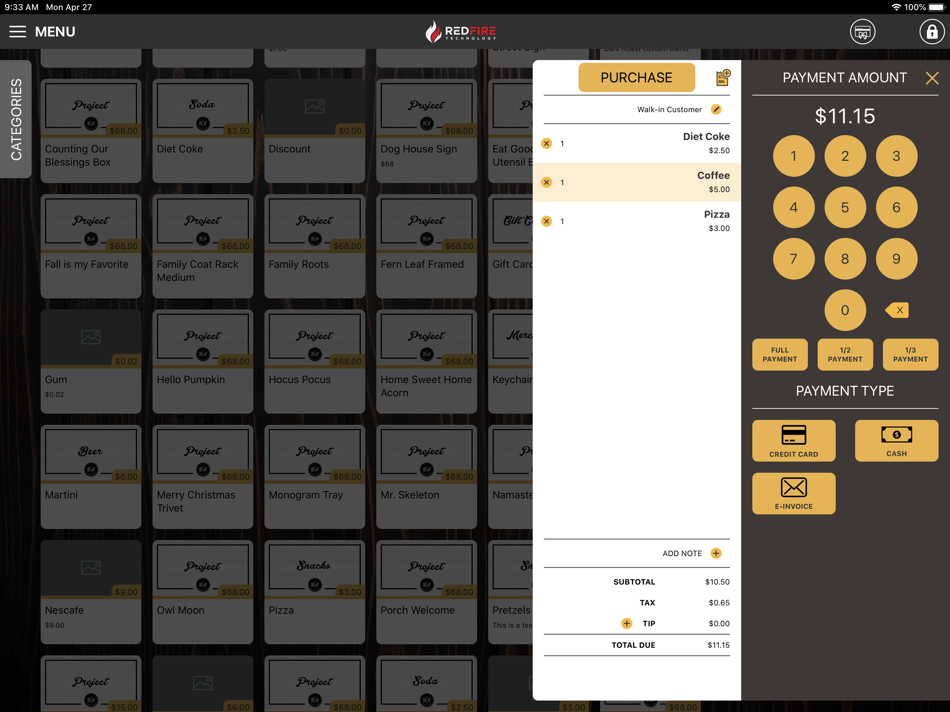This screenshot has height=712, width=950.
Task: Remove Pizza from the order
Action: coord(546,221)
